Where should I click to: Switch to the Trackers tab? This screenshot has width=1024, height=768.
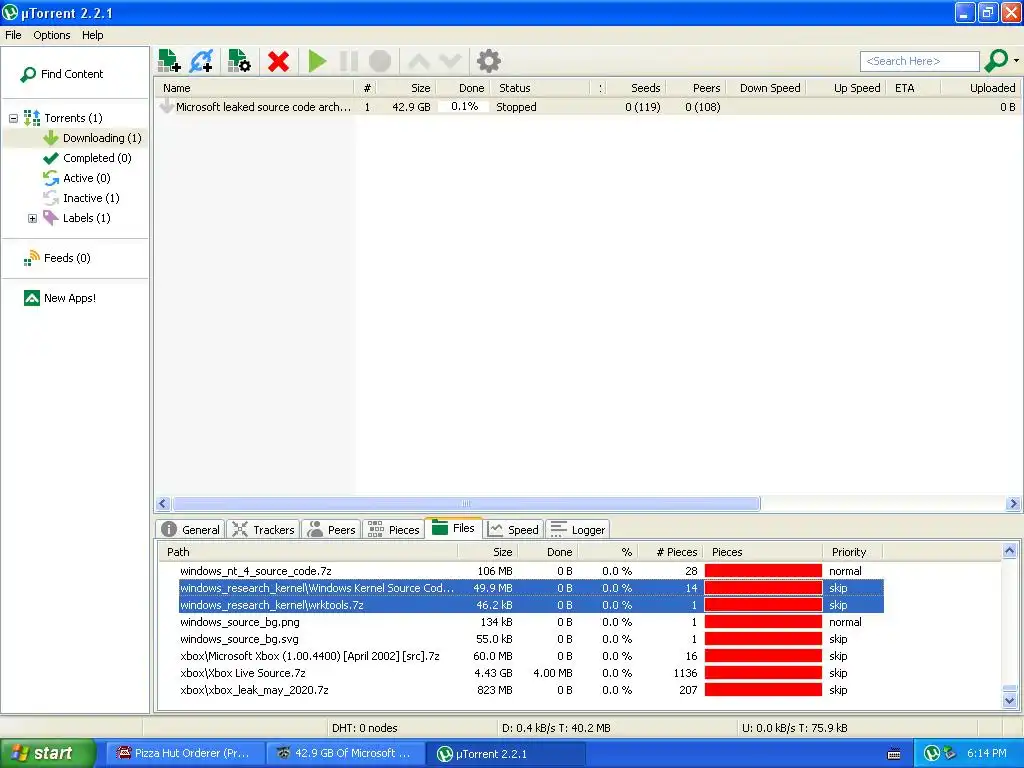click(264, 530)
